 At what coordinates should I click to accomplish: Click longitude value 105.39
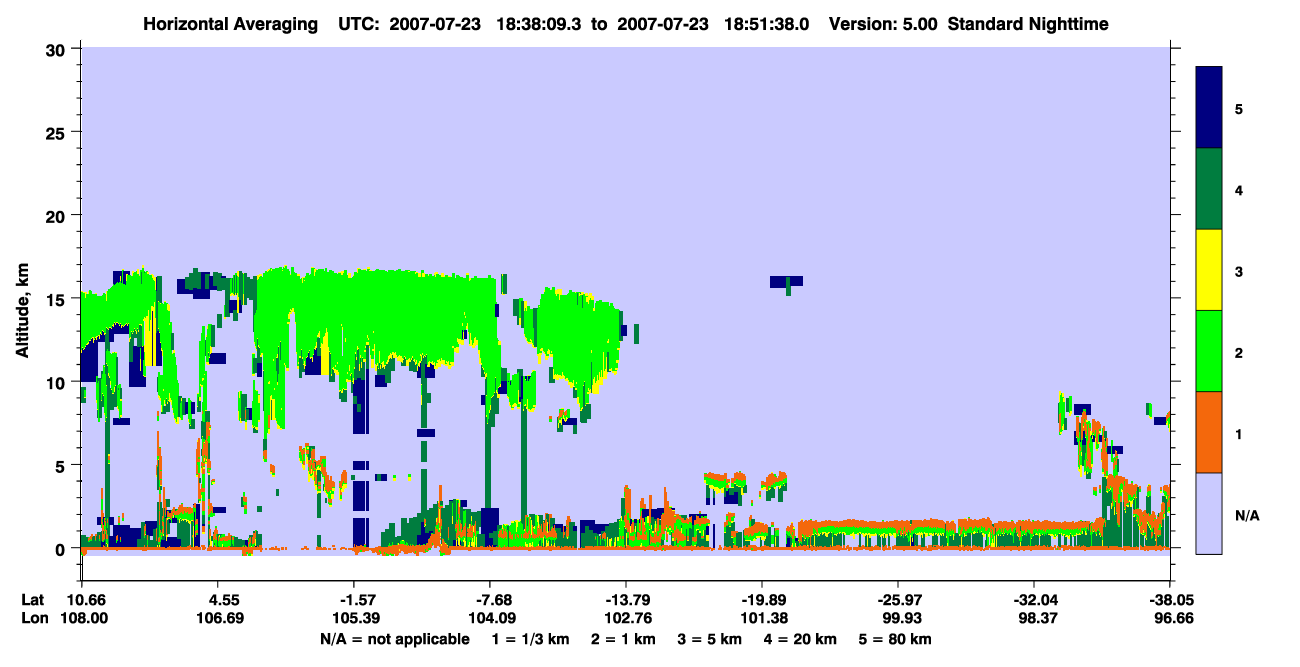pyautogui.click(x=353, y=618)
